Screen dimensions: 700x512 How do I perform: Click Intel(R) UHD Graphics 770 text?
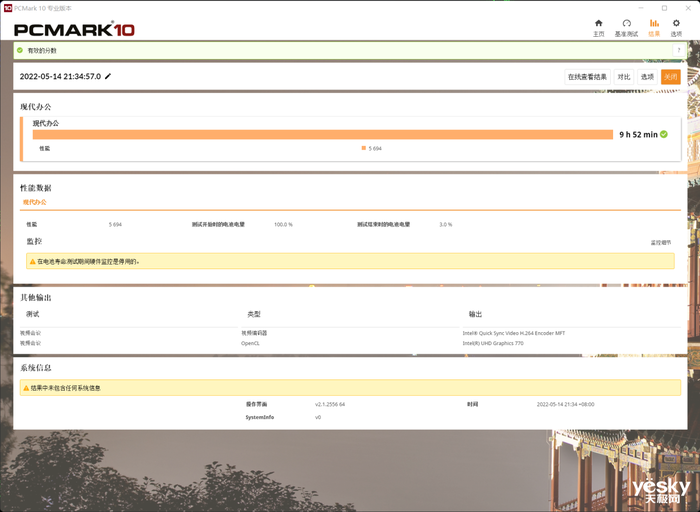pos(493,343)
